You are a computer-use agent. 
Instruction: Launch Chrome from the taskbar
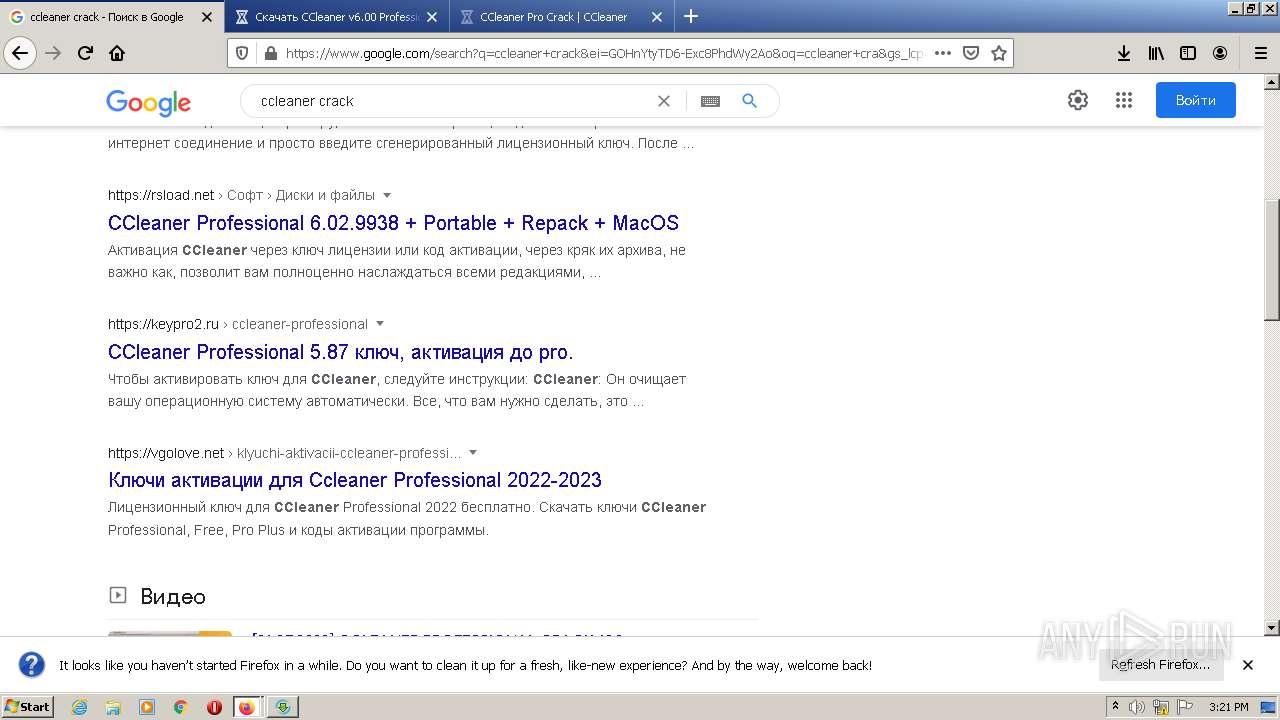pyautogui.click(x=180, y=707)
